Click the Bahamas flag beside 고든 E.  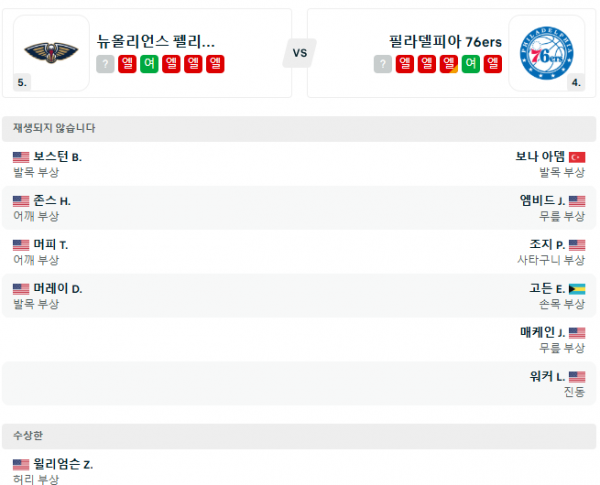point(577,289)
